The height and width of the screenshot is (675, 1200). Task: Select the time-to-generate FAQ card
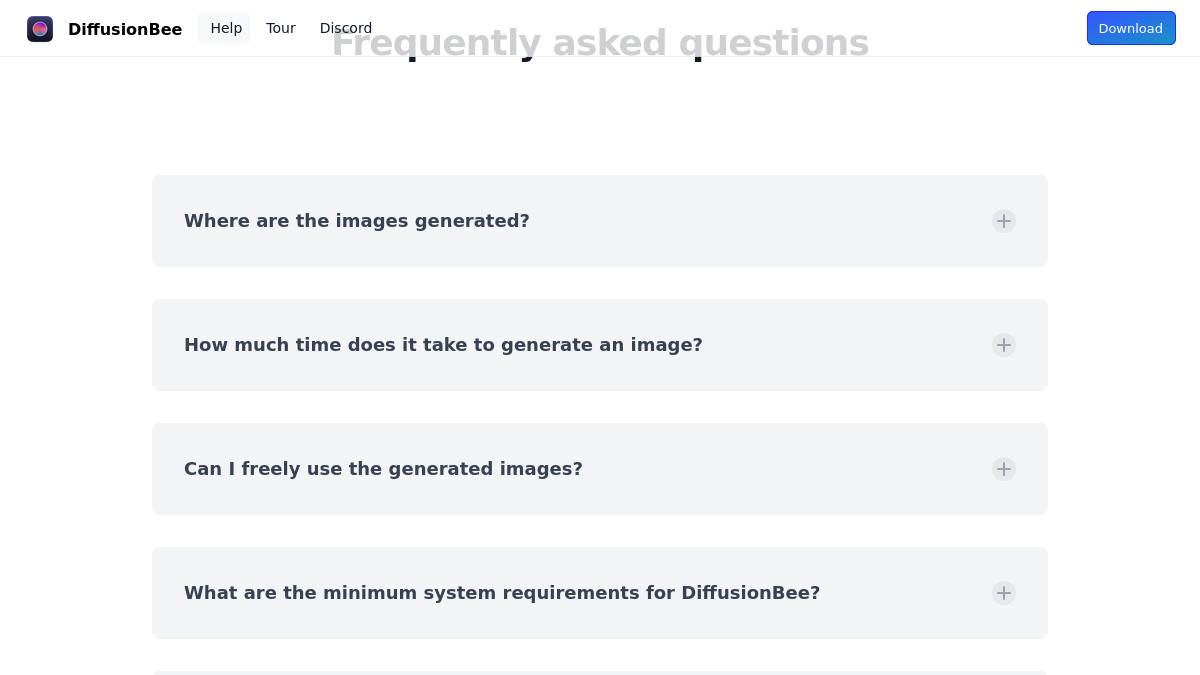coord(600,345)
